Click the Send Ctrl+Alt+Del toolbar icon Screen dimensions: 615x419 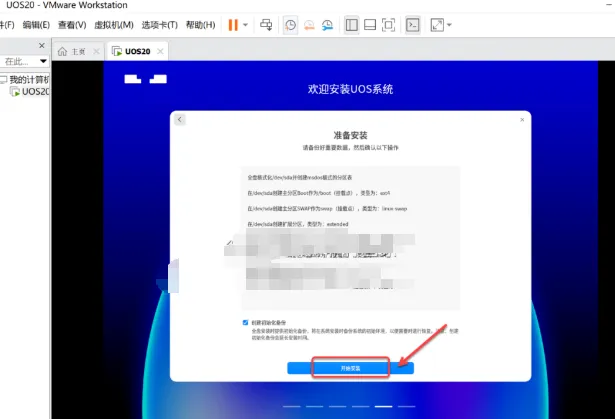tap(266, 25)
